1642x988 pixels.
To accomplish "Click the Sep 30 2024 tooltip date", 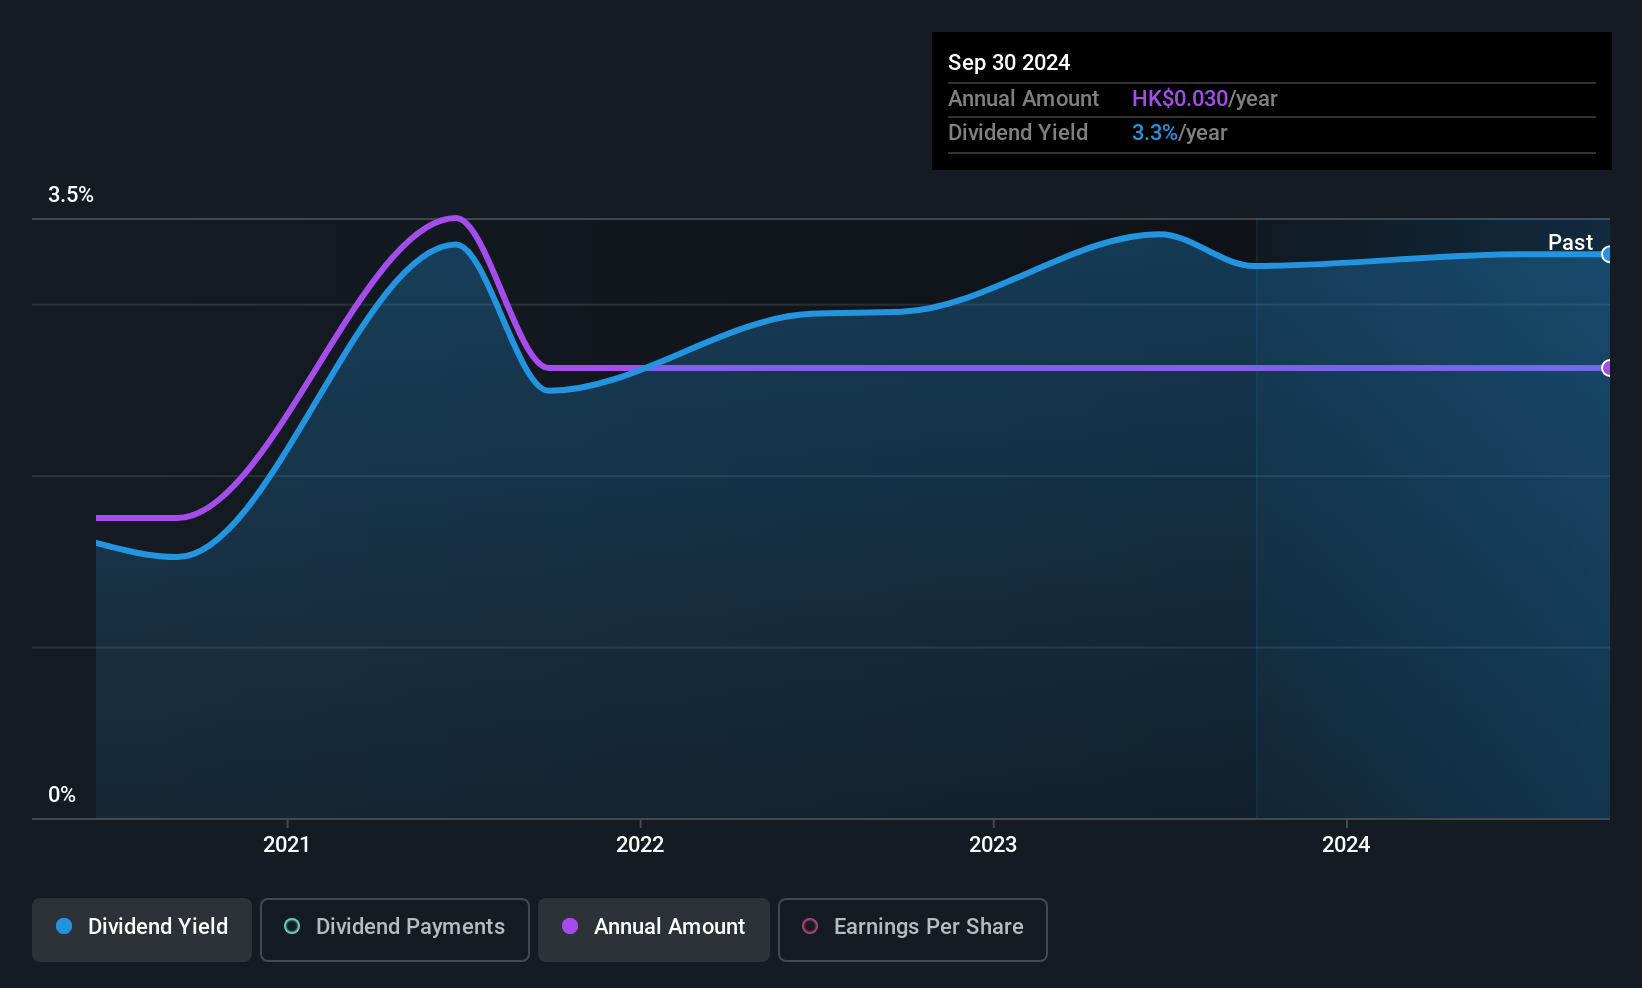I will (1009, 62).
